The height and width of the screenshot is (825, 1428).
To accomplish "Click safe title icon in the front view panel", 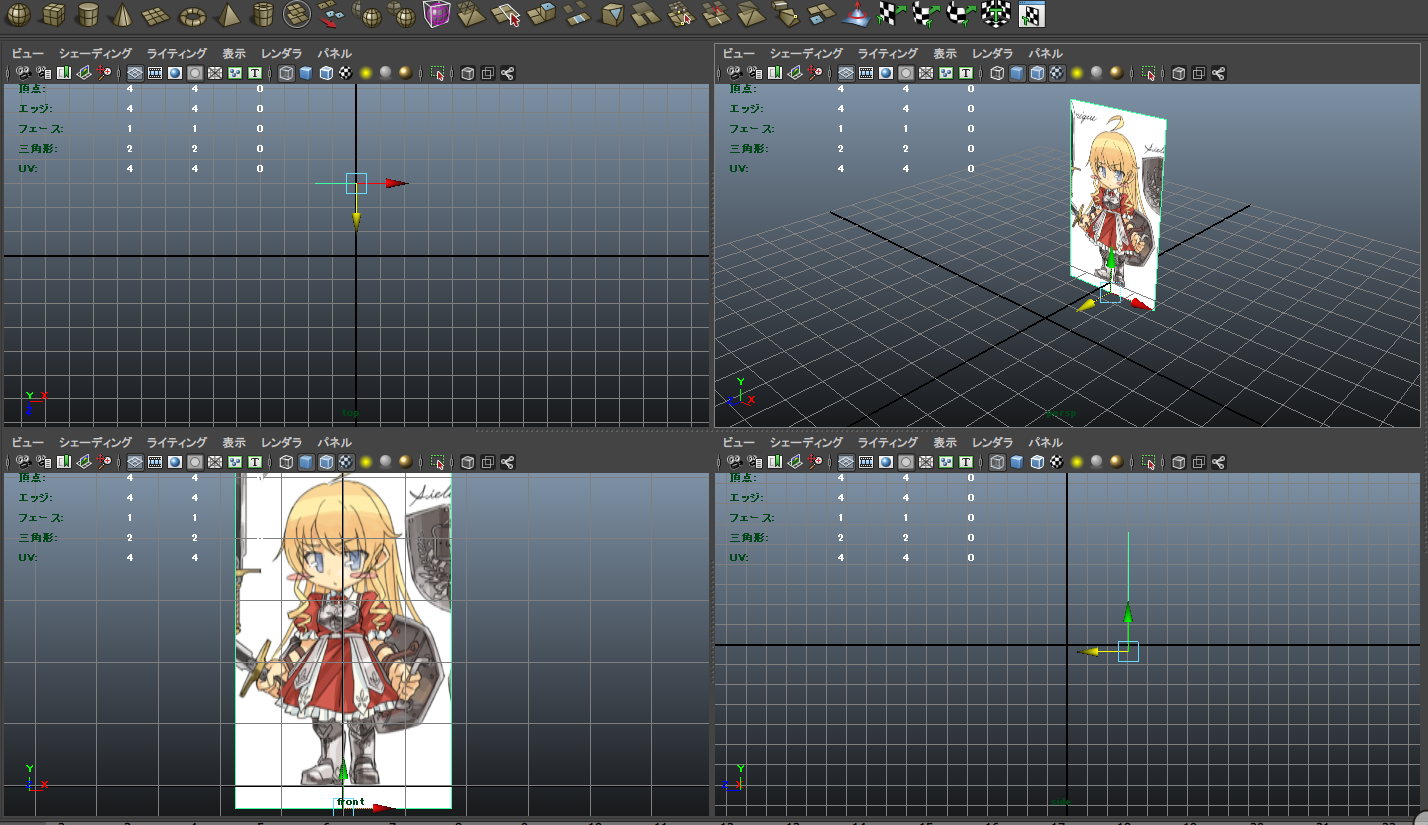I will 255,462.
